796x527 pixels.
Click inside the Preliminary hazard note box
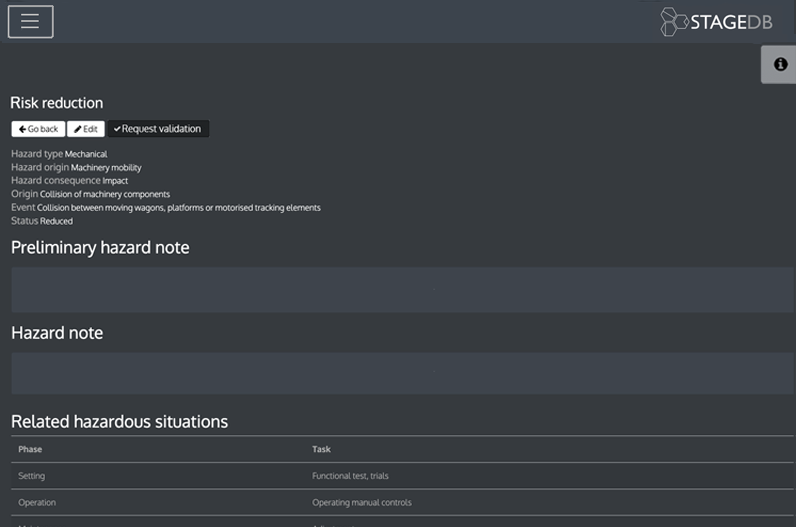(398, 289)
